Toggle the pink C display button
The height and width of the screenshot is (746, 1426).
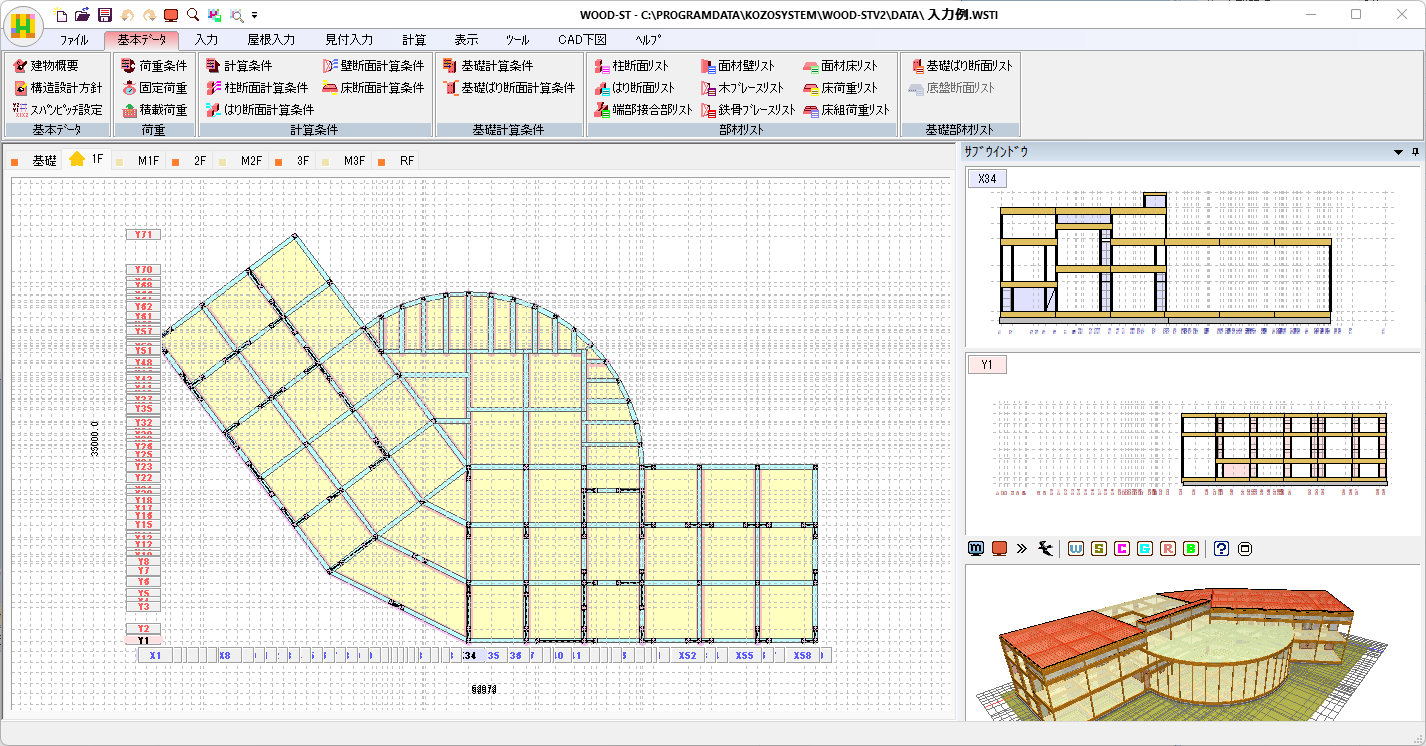1121,548
